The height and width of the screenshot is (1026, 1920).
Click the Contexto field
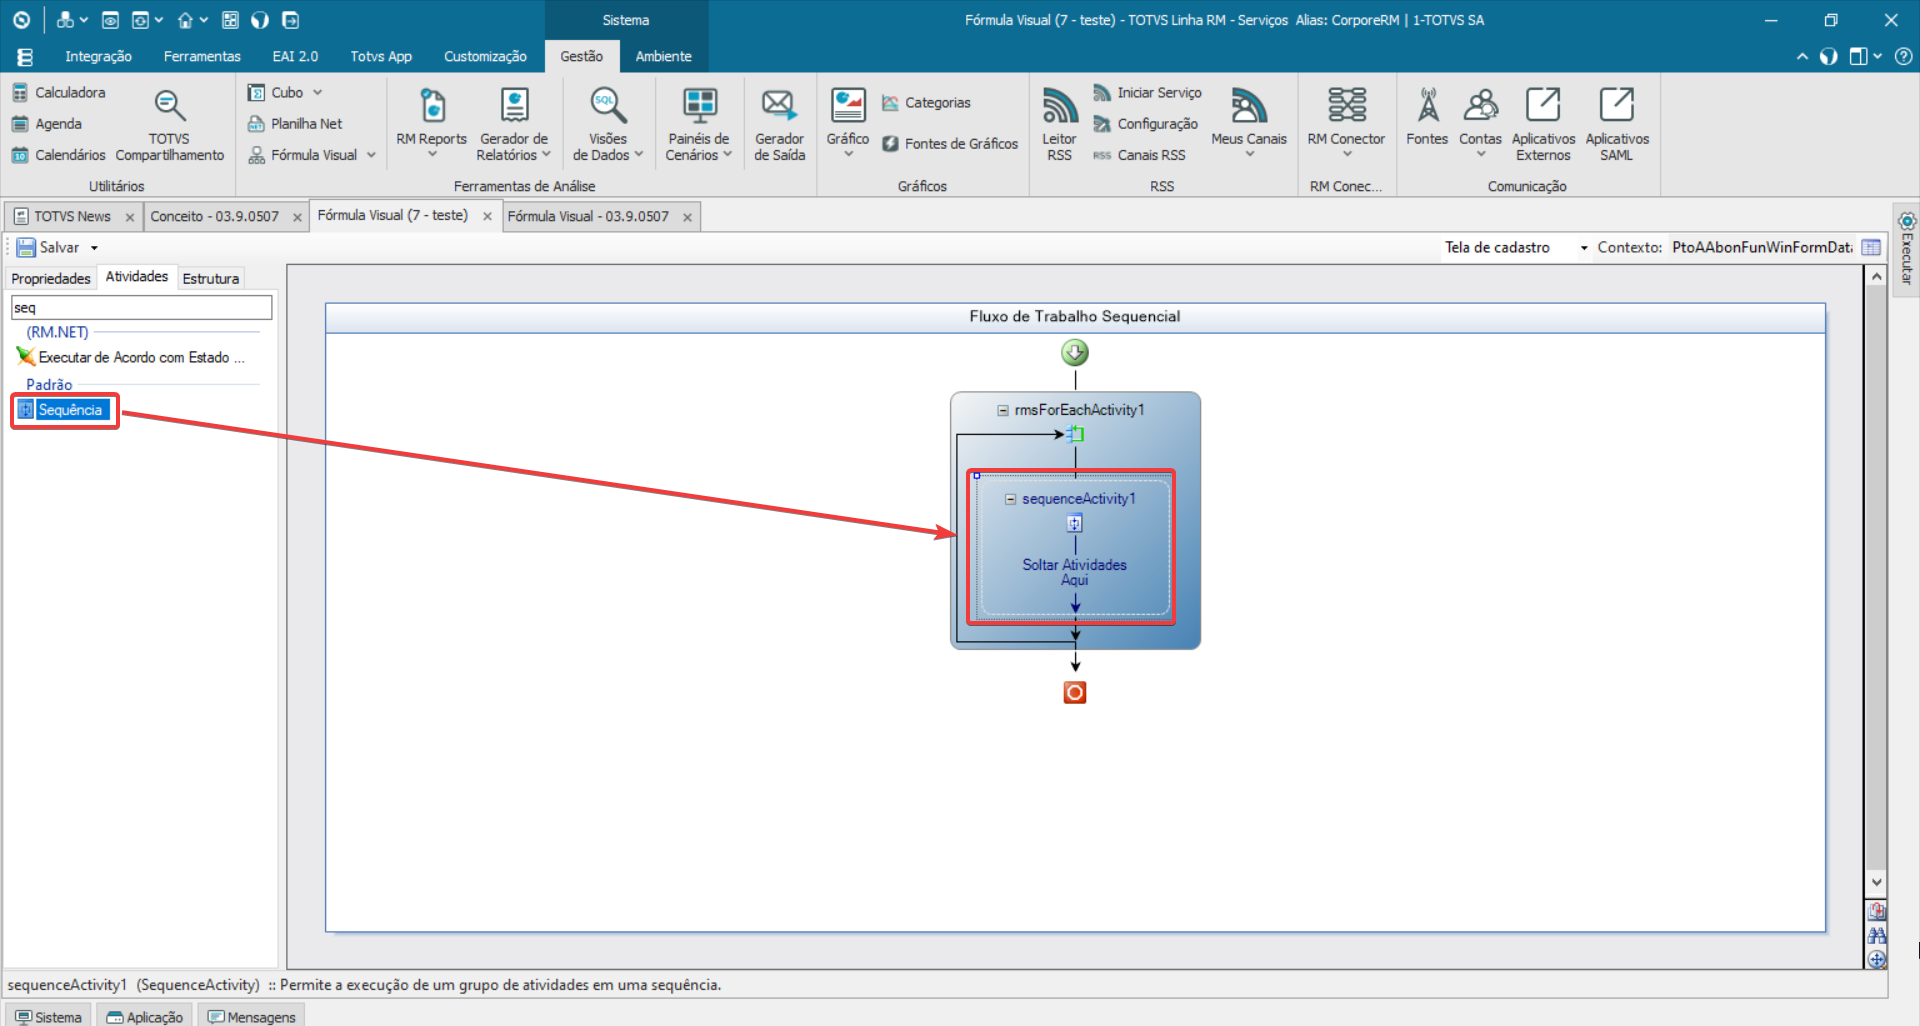click(1762, 247)
